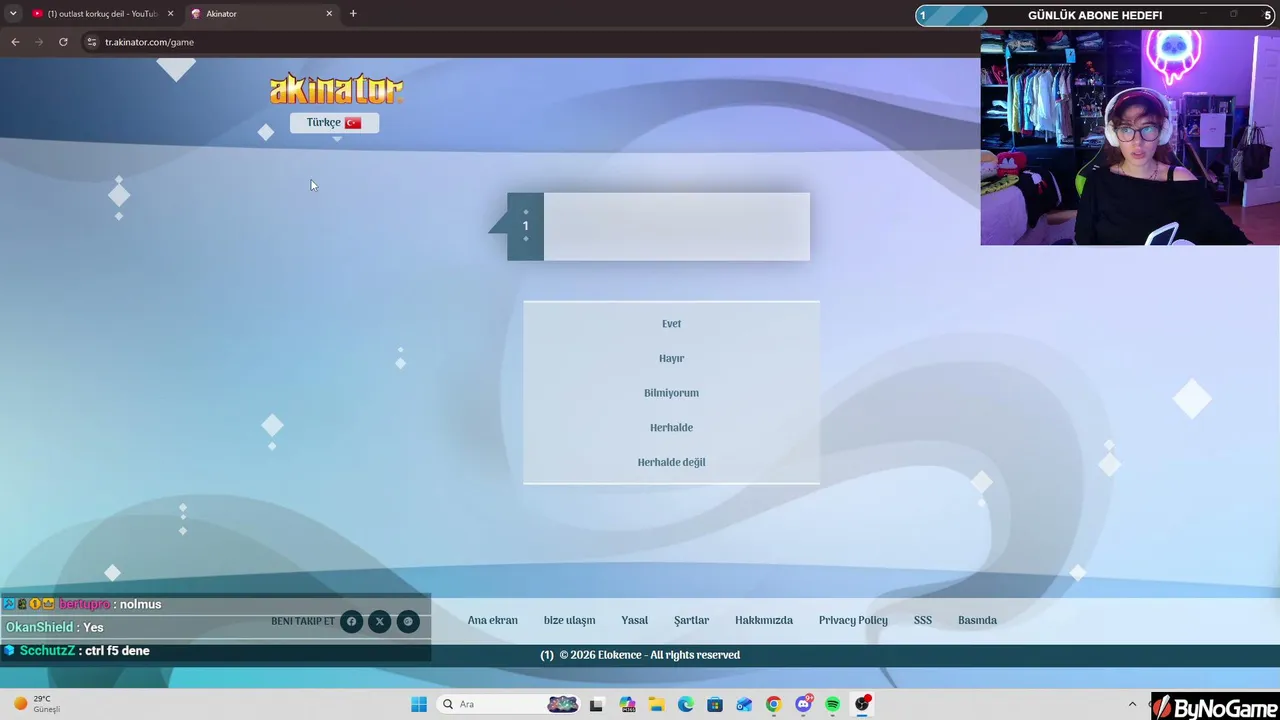Expand the Chrome tab search dropdown

[x=13, y=14]
